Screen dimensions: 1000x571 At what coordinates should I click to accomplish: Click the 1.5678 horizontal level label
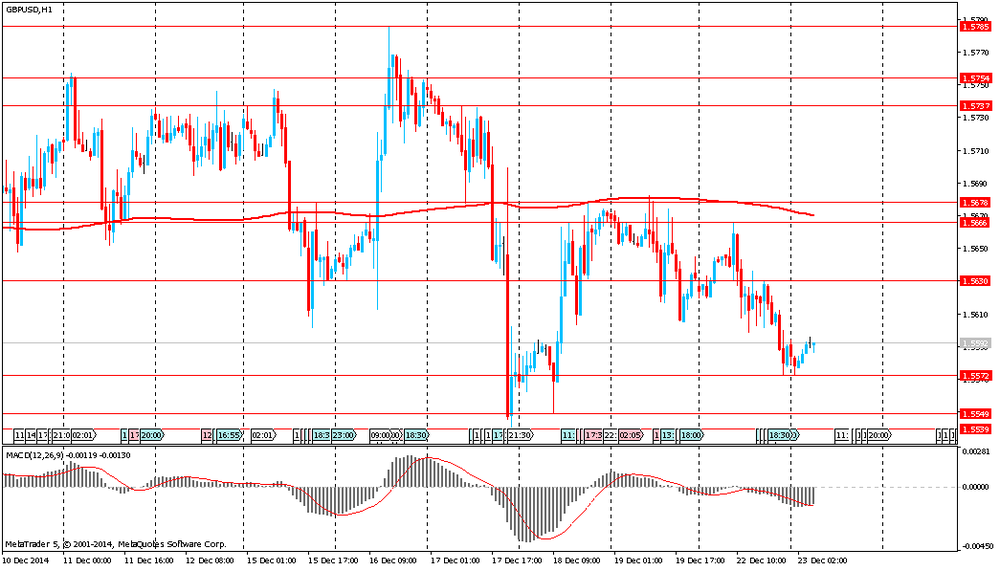click(975, 203)
